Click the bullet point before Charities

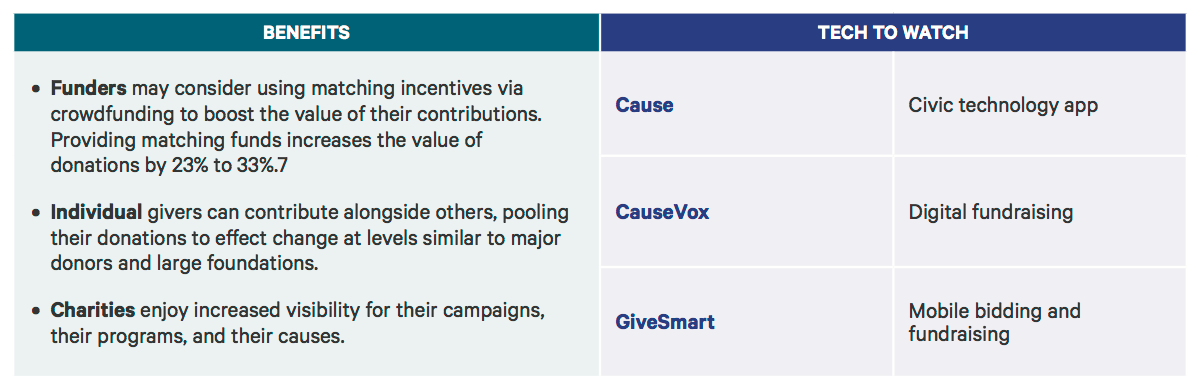(37, 312)
